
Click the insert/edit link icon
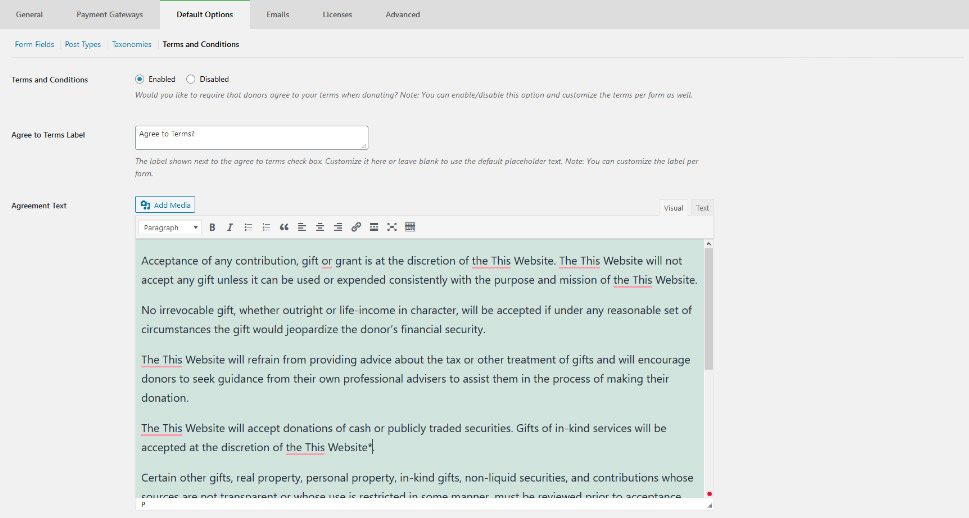click(x=356, y=228)
